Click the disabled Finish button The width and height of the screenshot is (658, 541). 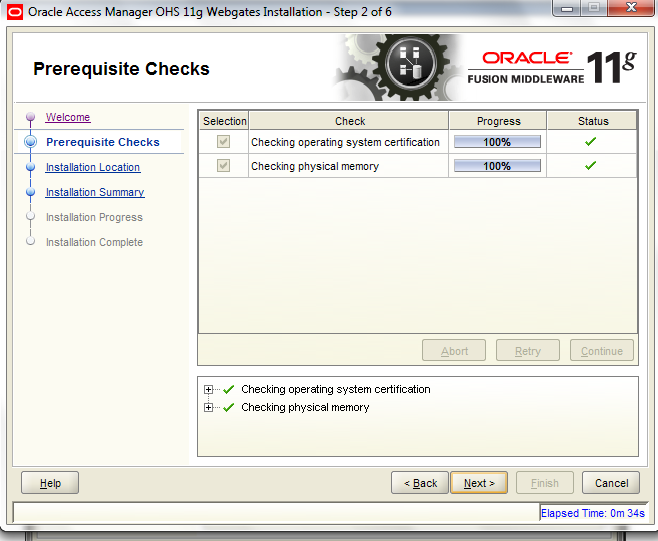click(545, 483)
